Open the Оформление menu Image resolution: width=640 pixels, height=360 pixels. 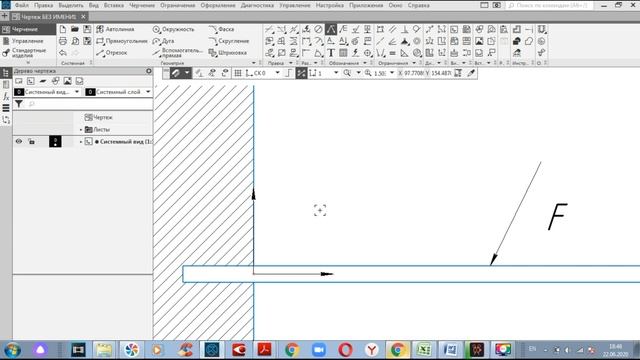pyautogui.click(x=218, y=5)
